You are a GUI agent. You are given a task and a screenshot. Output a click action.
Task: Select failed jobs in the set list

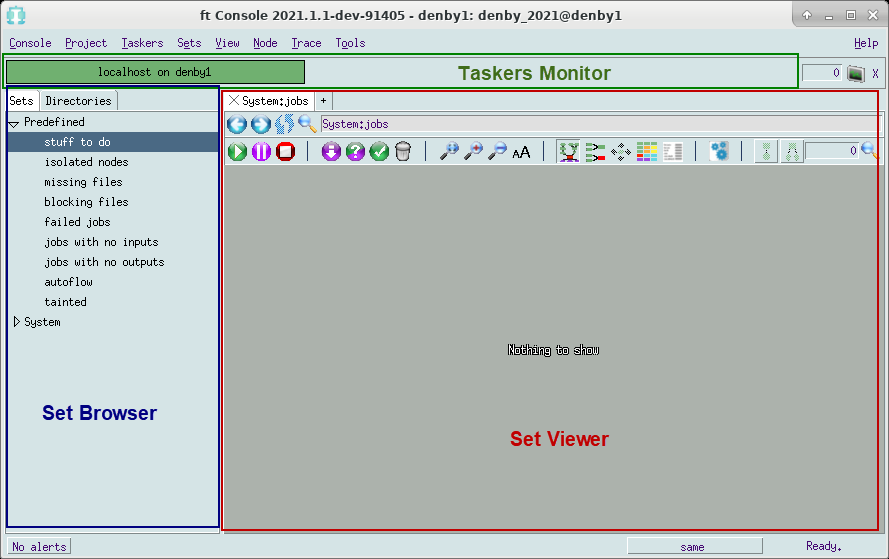pos(77,222)
